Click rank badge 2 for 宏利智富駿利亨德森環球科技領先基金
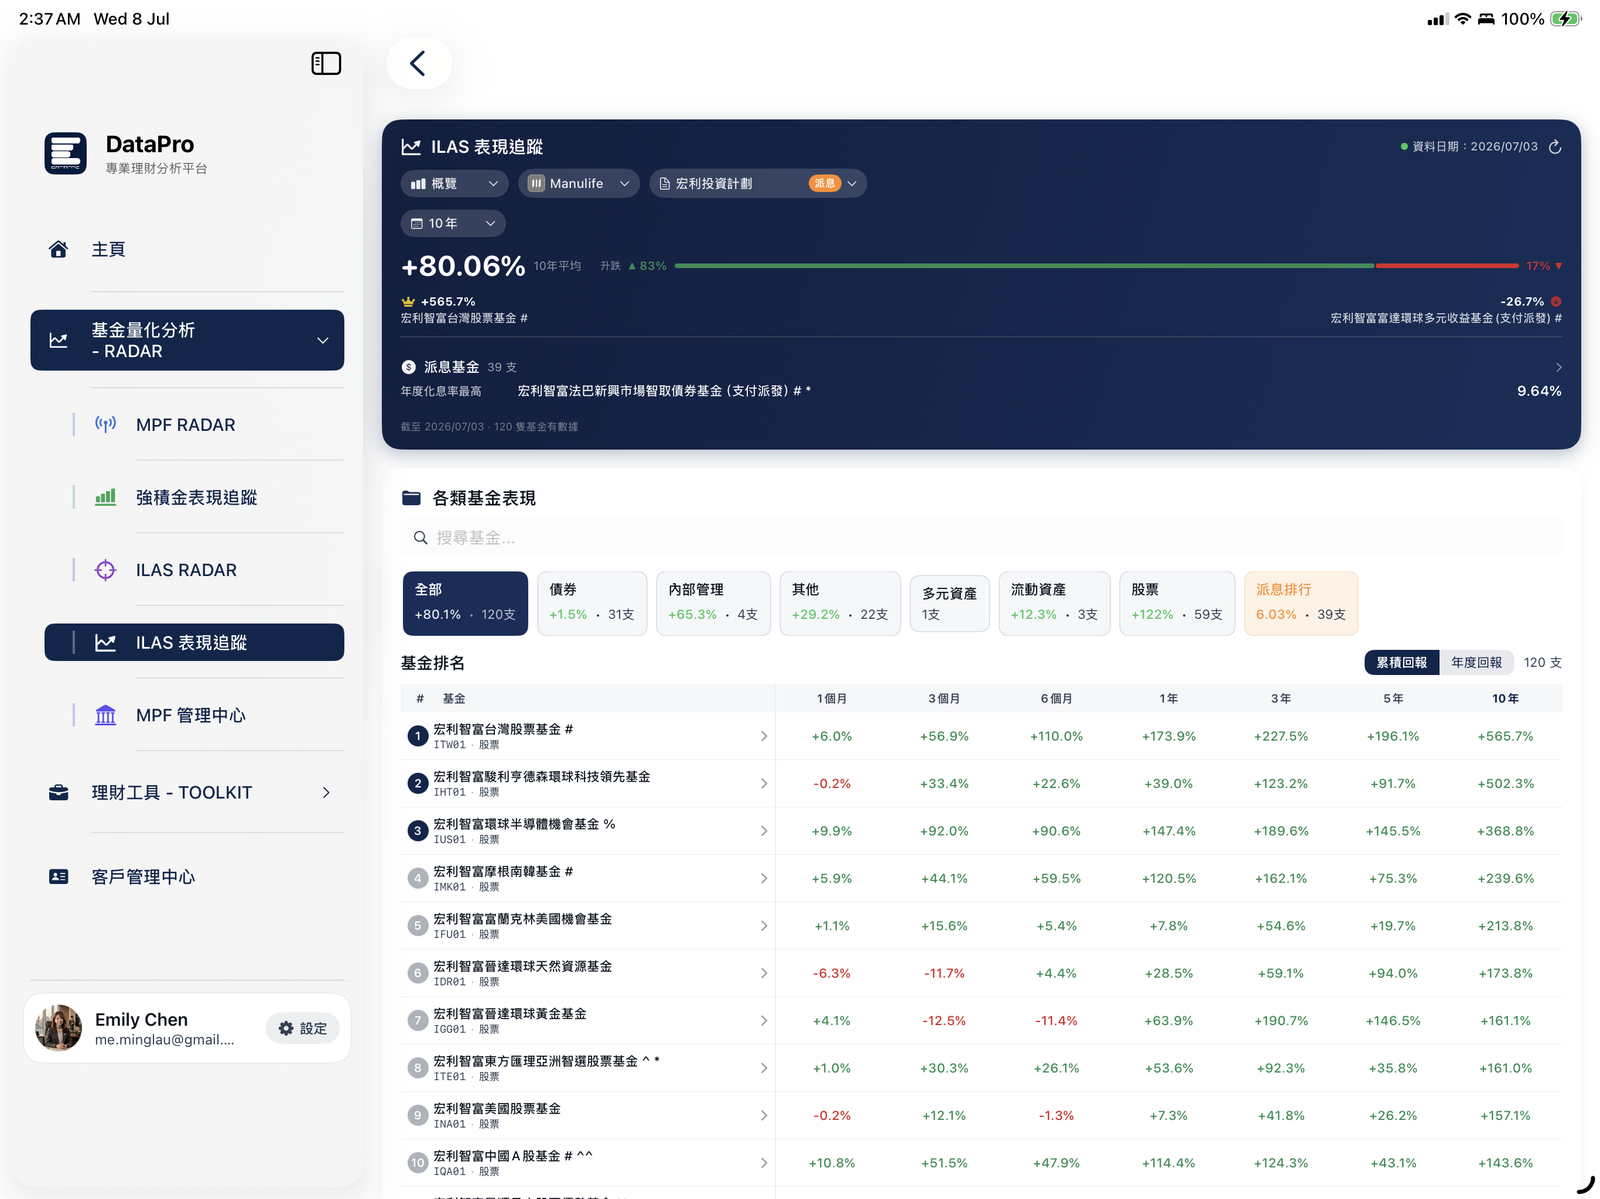The width and height of the screenshot is (1600, 1199). click(x=418, y=784)
